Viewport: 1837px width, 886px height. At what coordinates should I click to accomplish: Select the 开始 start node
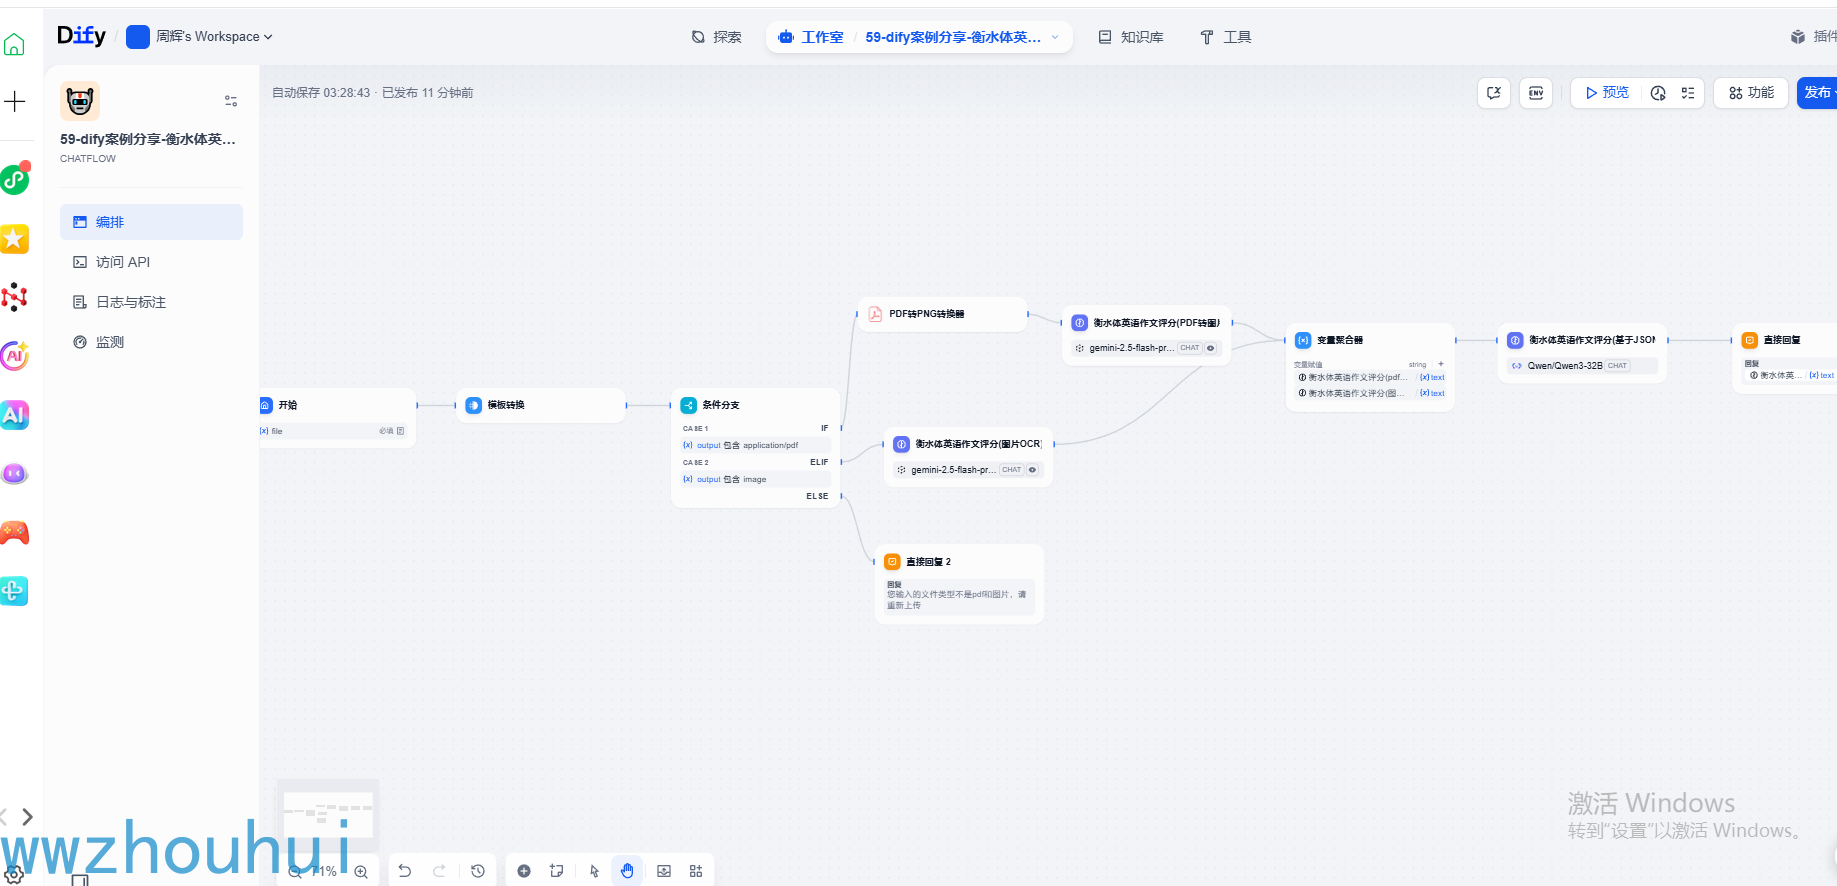coord(337,417)
